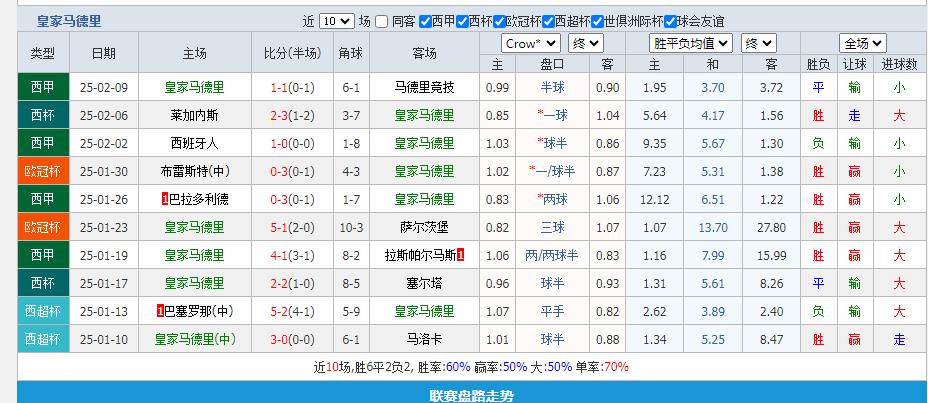Click the 半球 handicap in the 马德里竞技 row
The image size is (928, 403).
click(x=552, y=88)
